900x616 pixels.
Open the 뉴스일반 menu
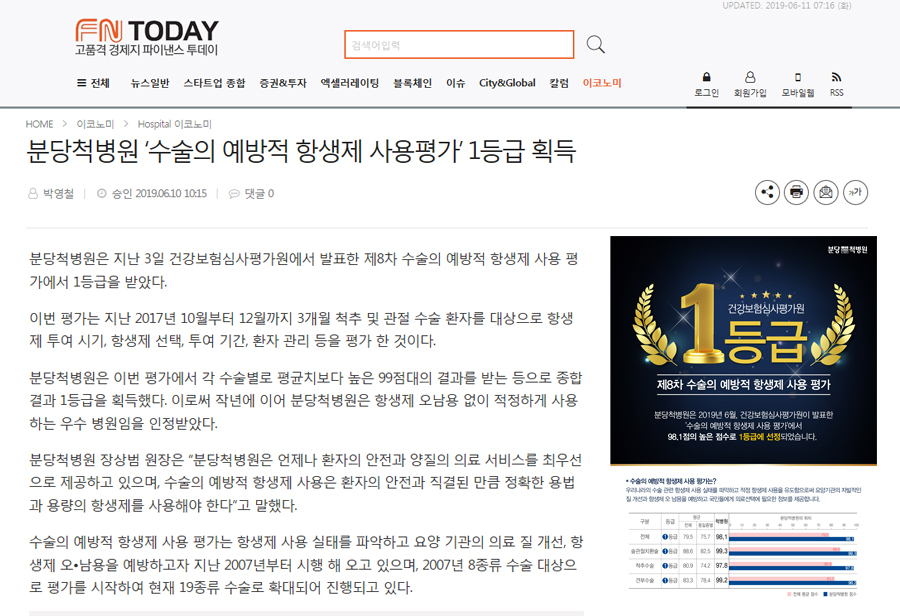coord(150,83)
